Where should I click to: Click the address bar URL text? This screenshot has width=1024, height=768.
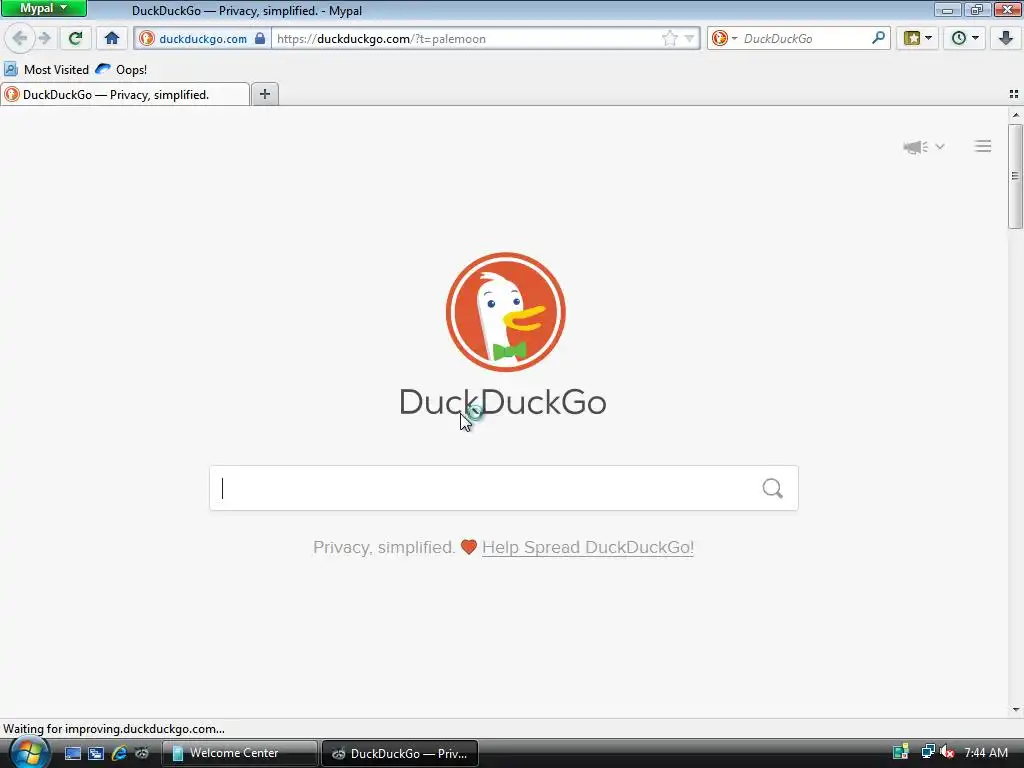[x=381, y=39]
